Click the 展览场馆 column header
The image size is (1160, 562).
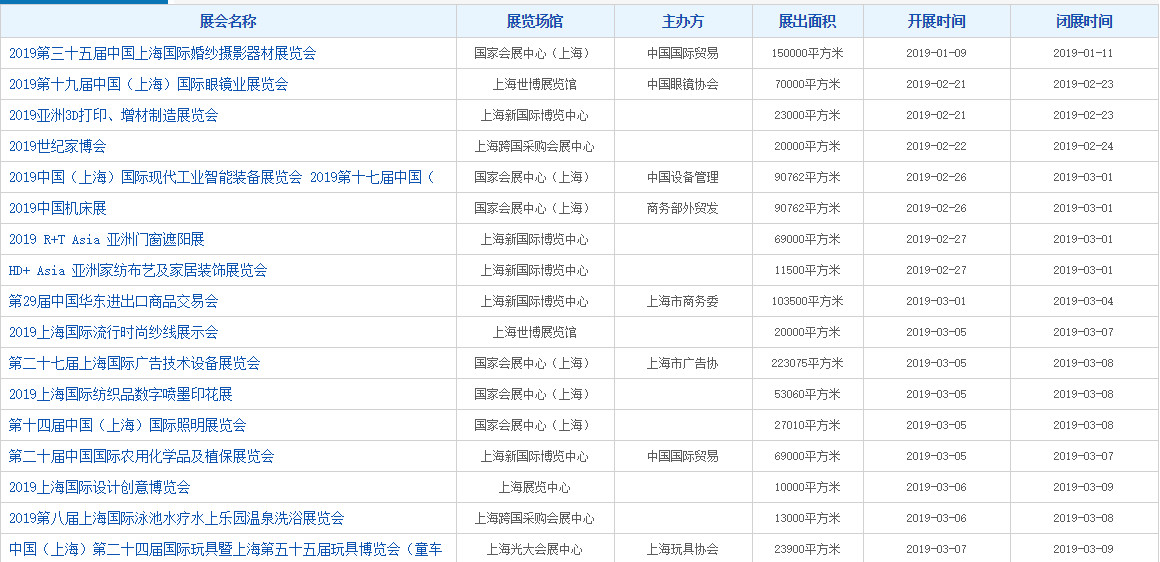tap(535, 21)
